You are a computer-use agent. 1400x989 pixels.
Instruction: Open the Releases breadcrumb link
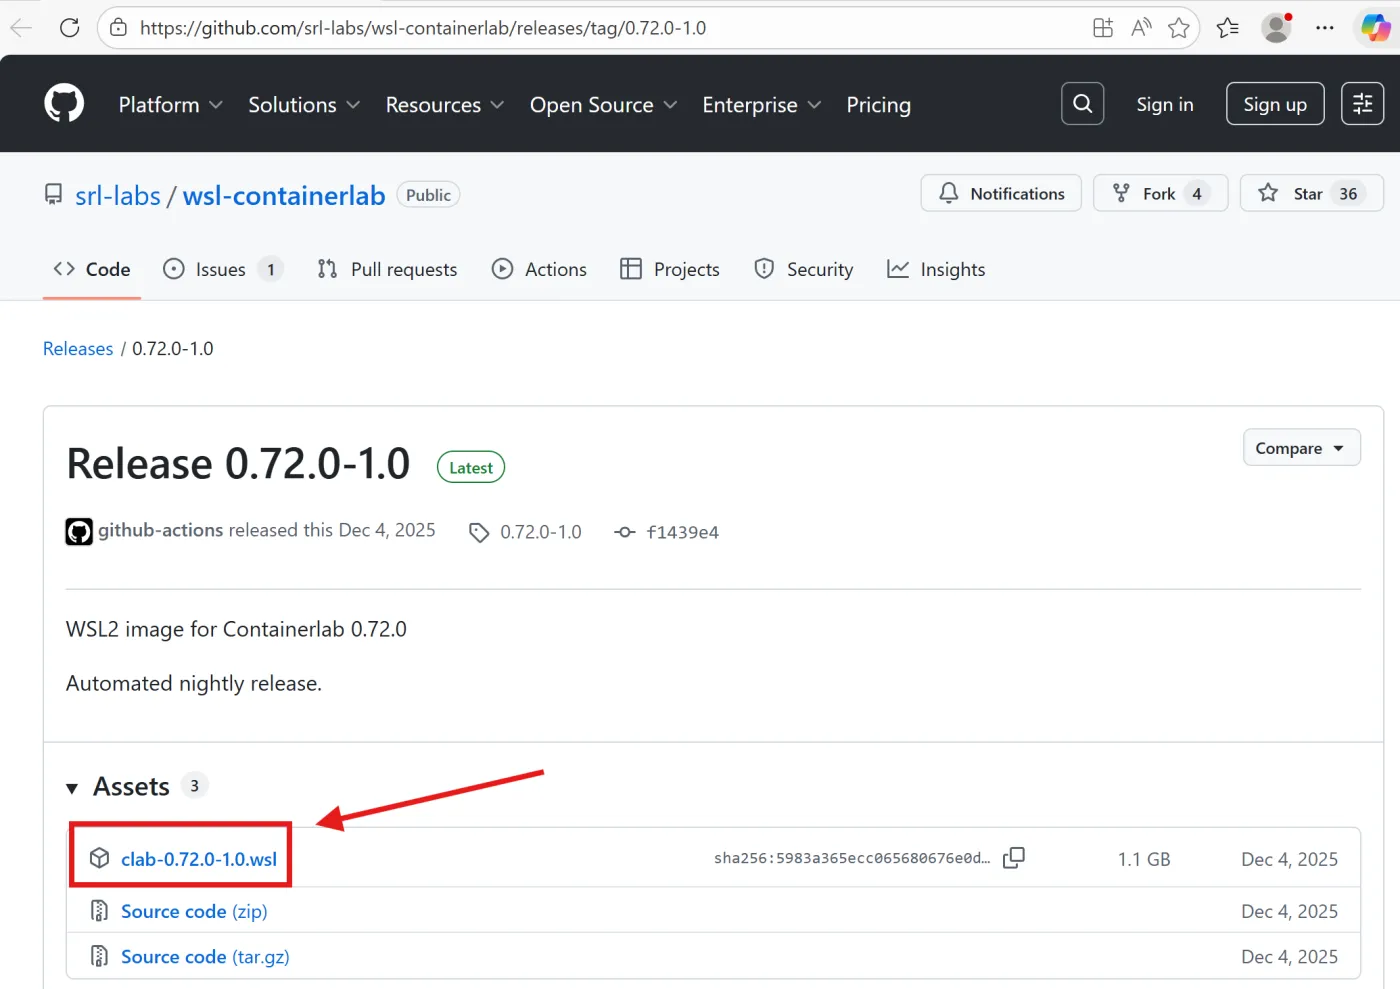[78, 348]
